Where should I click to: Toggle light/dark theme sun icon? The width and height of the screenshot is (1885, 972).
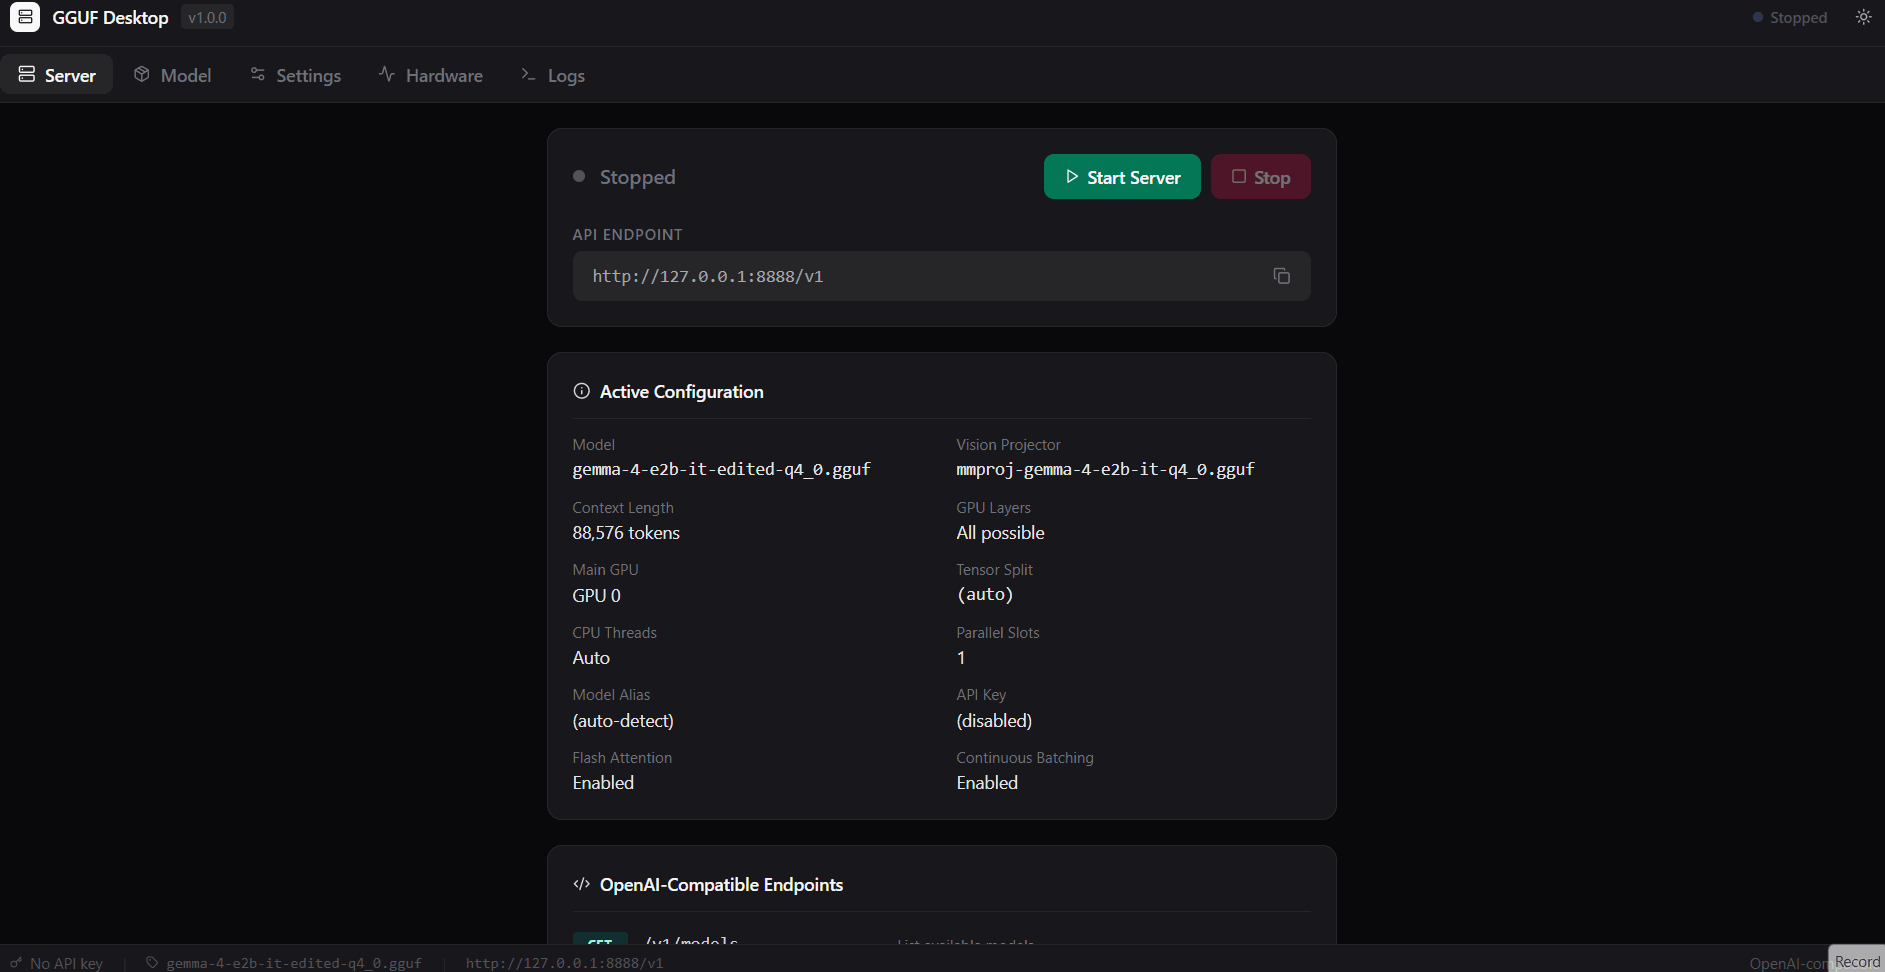tap(1863, 17)
